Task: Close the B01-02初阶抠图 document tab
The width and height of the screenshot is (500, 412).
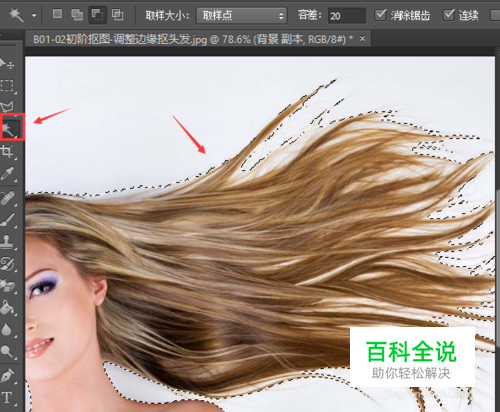Action: [362, 39]
